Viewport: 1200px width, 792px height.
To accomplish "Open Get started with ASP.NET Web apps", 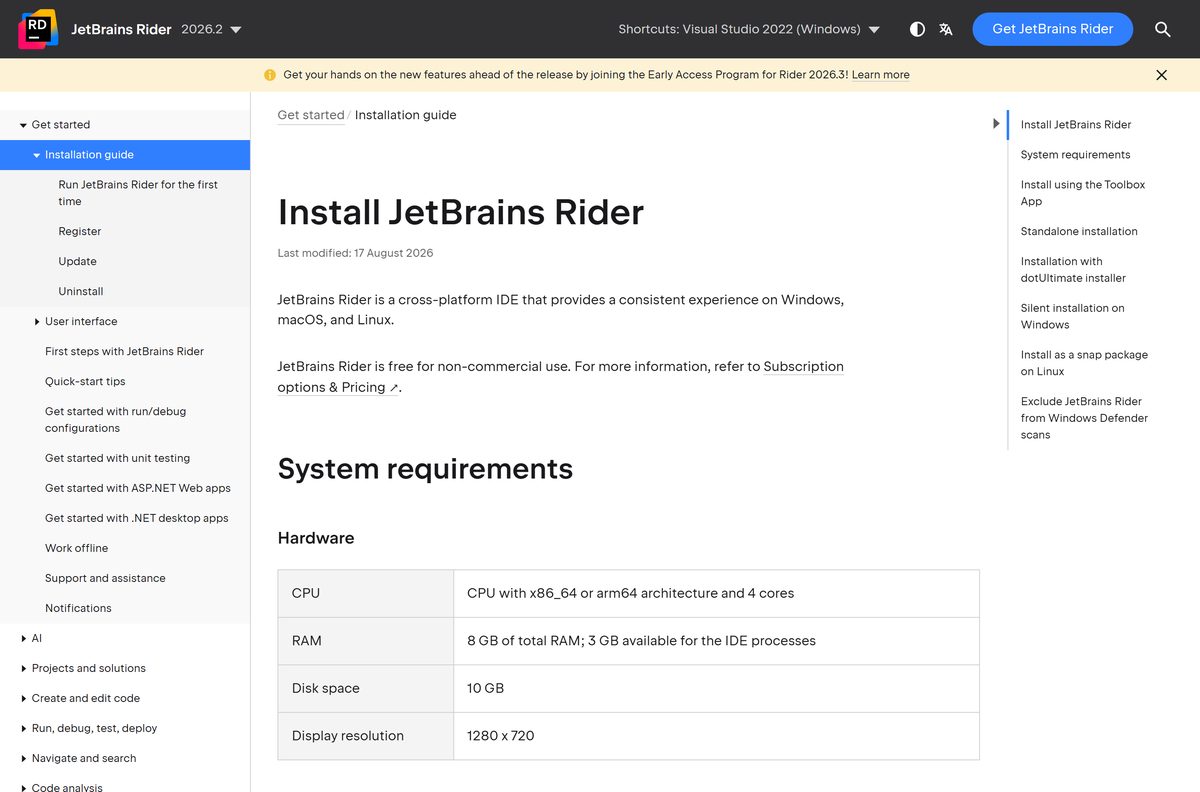I will pos(138,488).
